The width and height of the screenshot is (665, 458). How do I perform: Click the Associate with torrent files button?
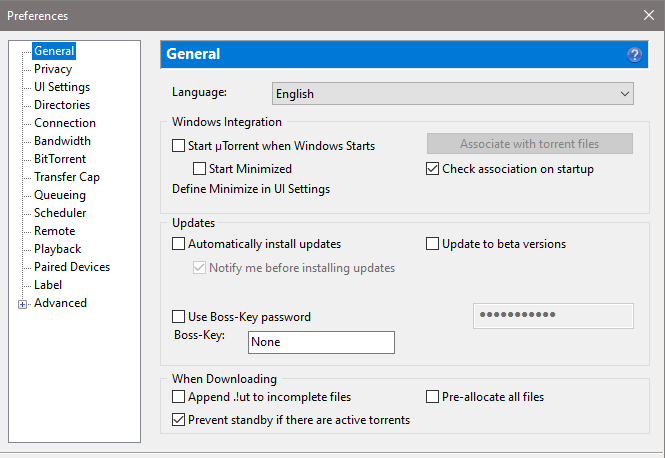[530, 144]
